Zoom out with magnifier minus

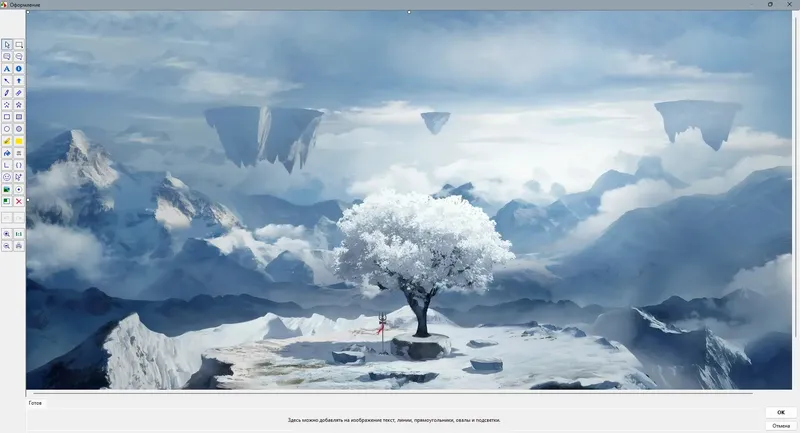pyautogui.click(x=7, y=246)
